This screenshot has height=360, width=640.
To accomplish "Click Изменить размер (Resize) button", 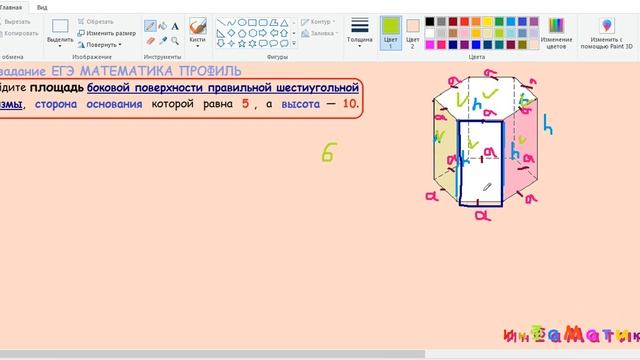I will click(x=107, y=33).
